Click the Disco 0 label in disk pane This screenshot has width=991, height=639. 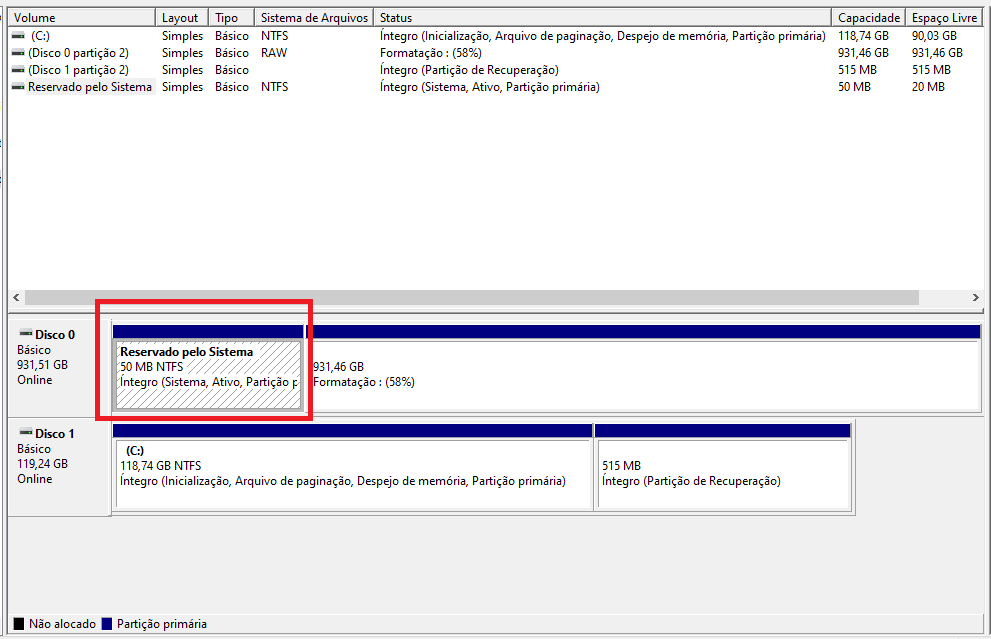pos(55,334)
